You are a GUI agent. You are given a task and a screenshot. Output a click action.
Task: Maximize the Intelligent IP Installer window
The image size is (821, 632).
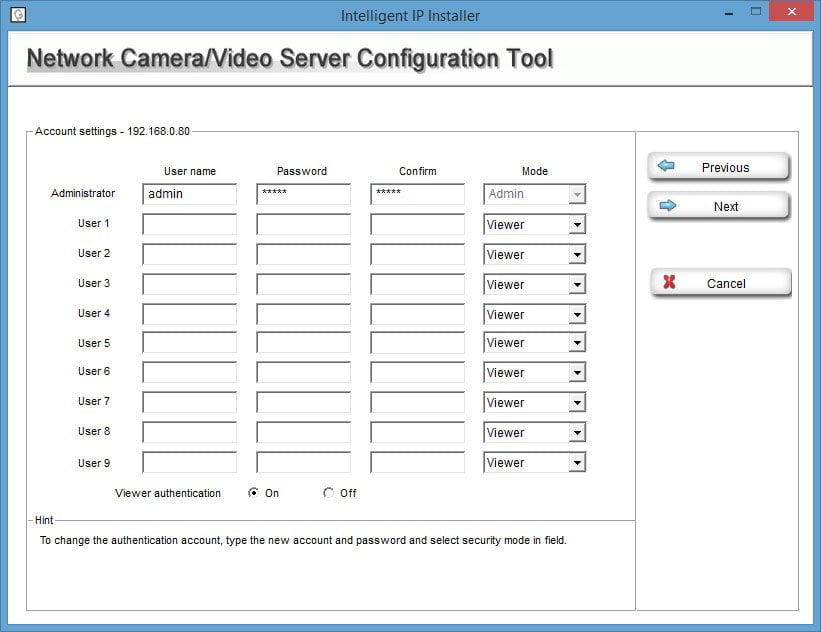tap(756, 11)
